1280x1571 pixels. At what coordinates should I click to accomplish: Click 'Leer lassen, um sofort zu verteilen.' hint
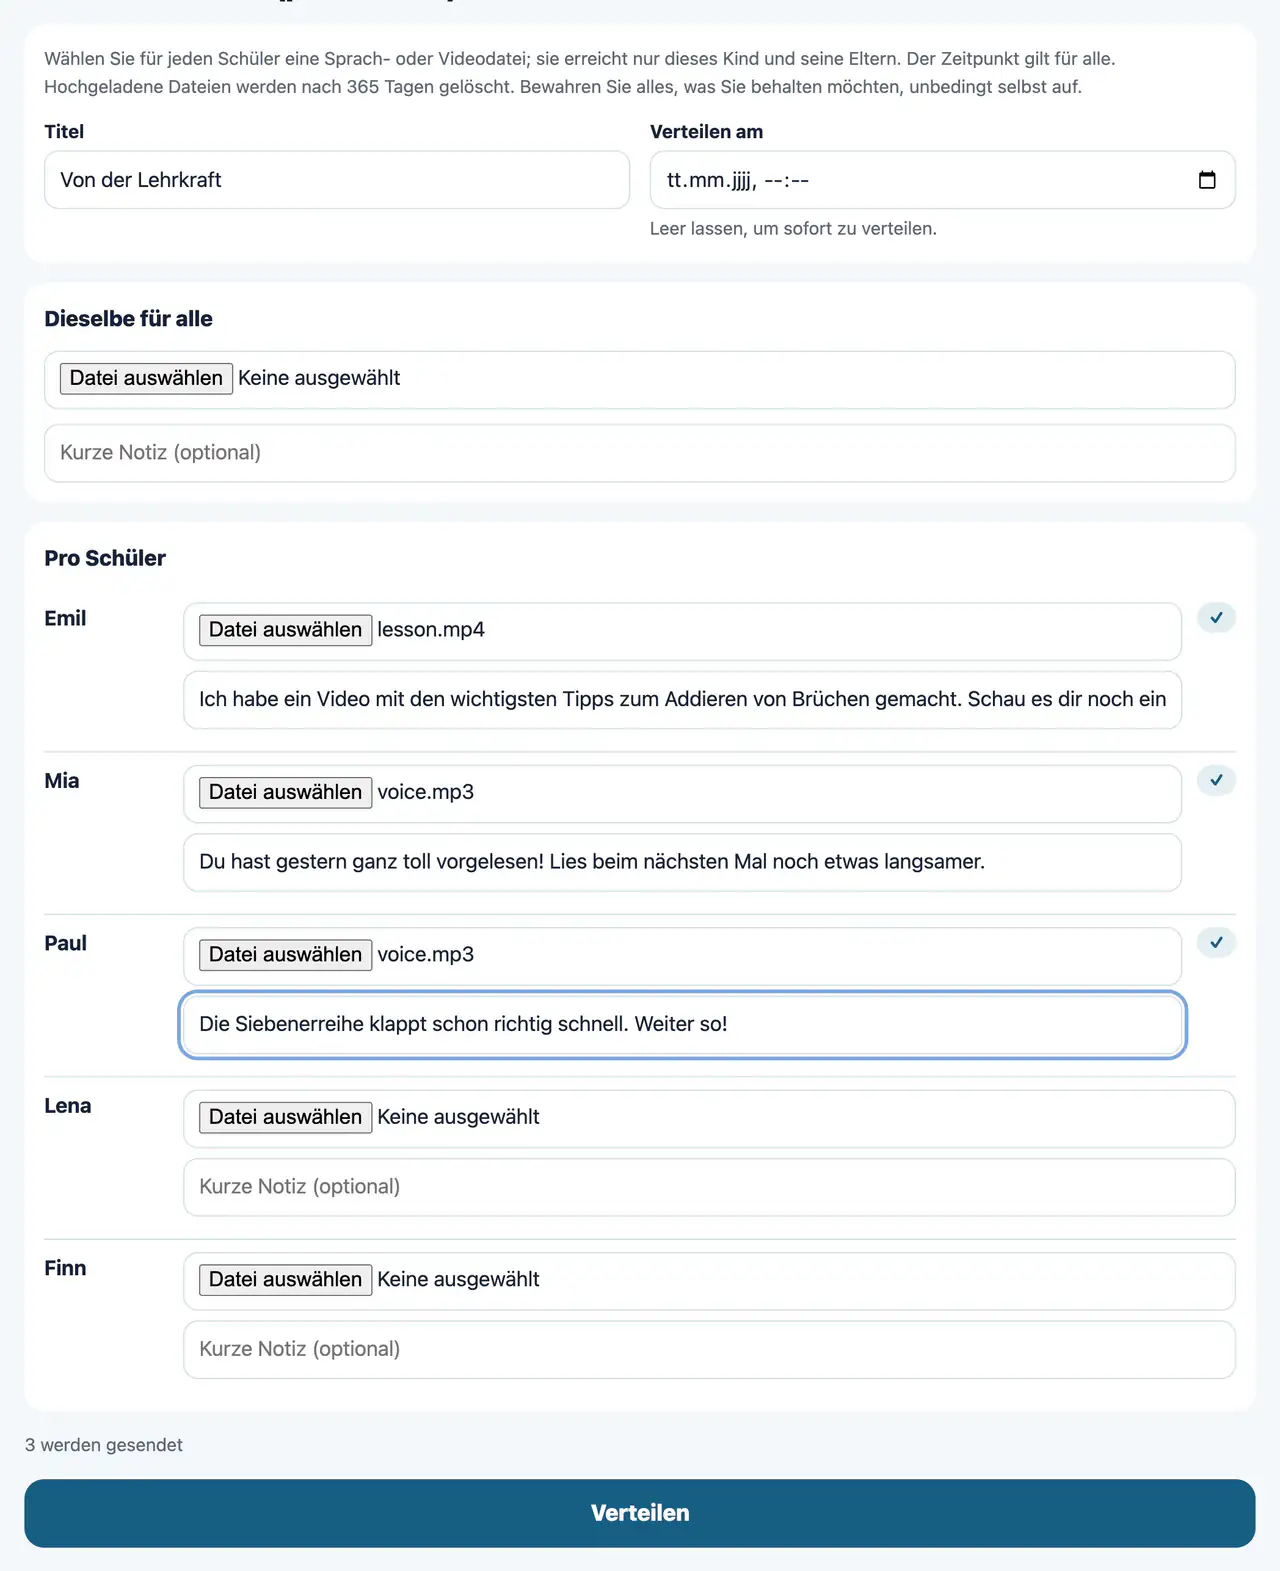(793, 229)
